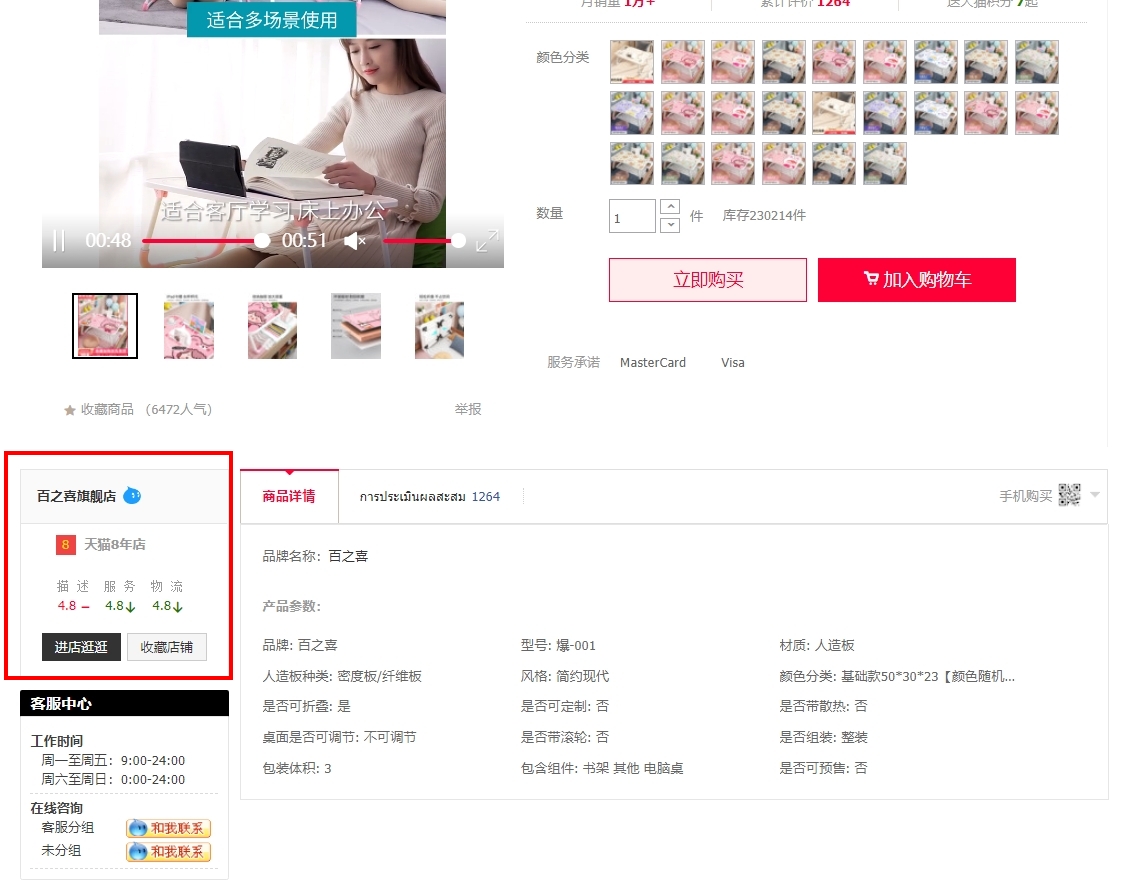Click the video progress bar
Image resolution: width=1131 pixels, height=882 pixels.
pos(200,241)
